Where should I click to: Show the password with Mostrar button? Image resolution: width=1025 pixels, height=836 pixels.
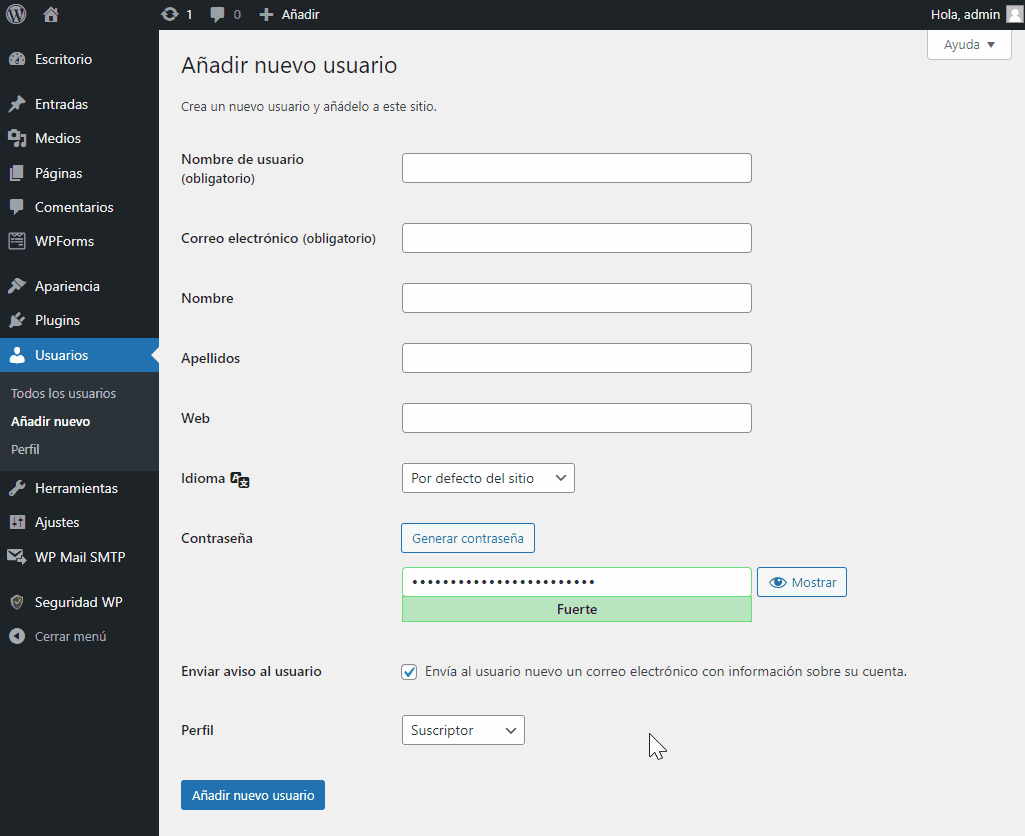[x=801, y=582]
